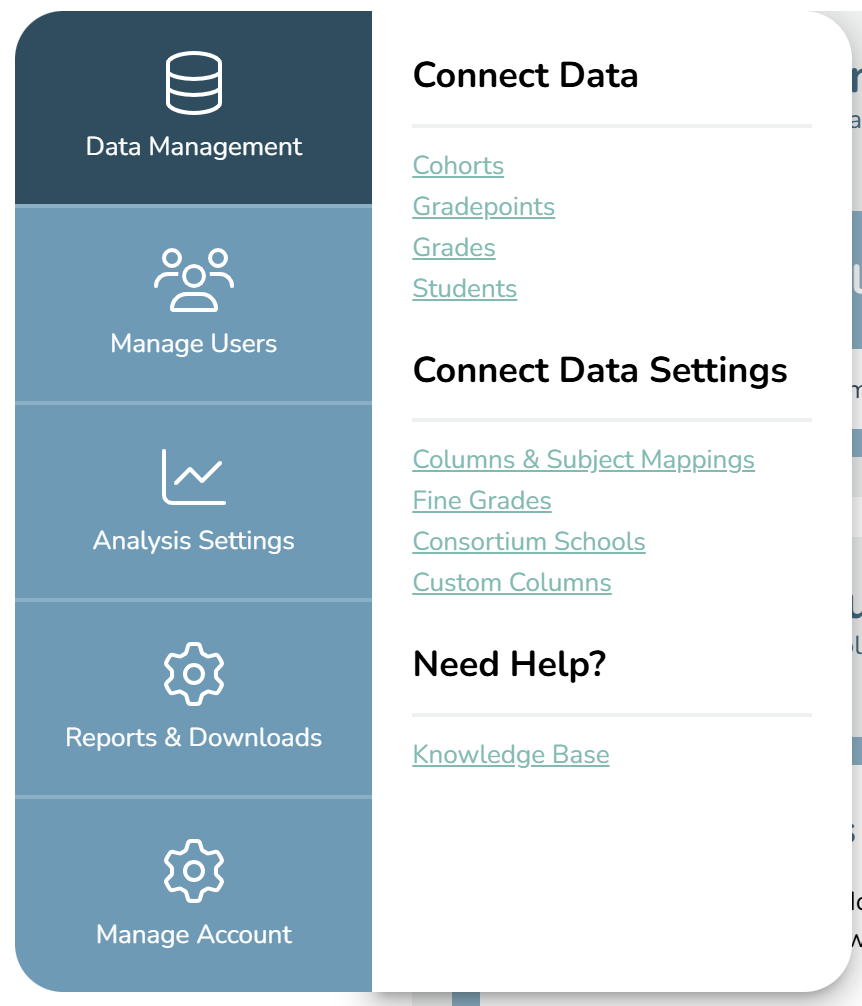Click the Need Help? heading
This screenshot has height=1006, width=862.
point(509,664)
